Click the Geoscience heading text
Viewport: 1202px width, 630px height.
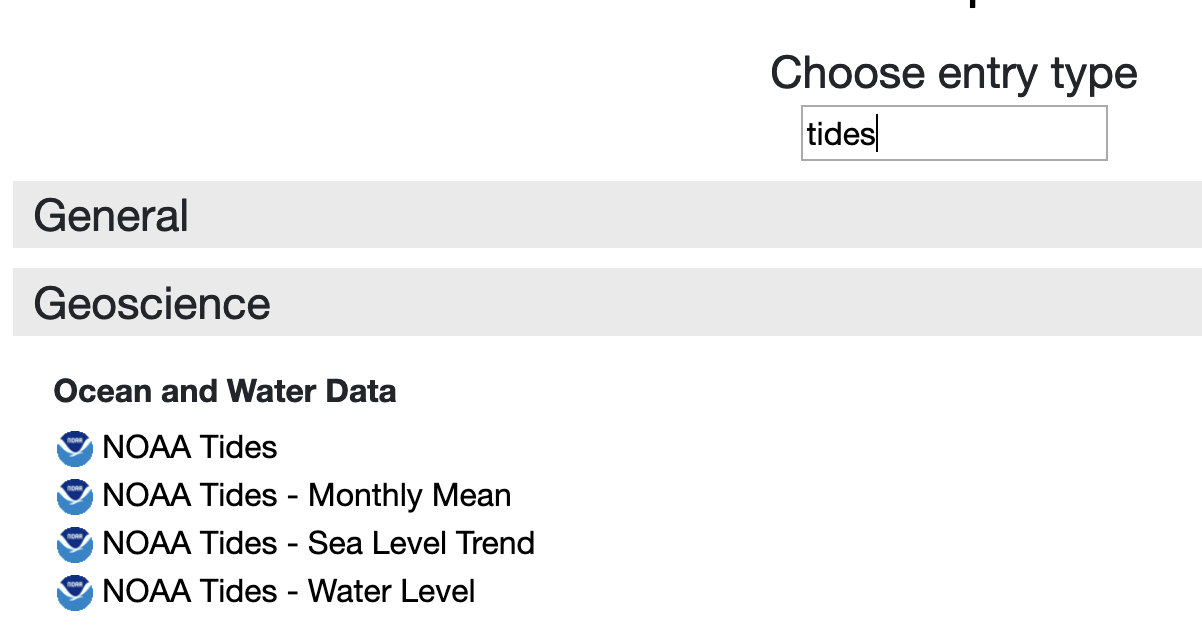(152, 303)
